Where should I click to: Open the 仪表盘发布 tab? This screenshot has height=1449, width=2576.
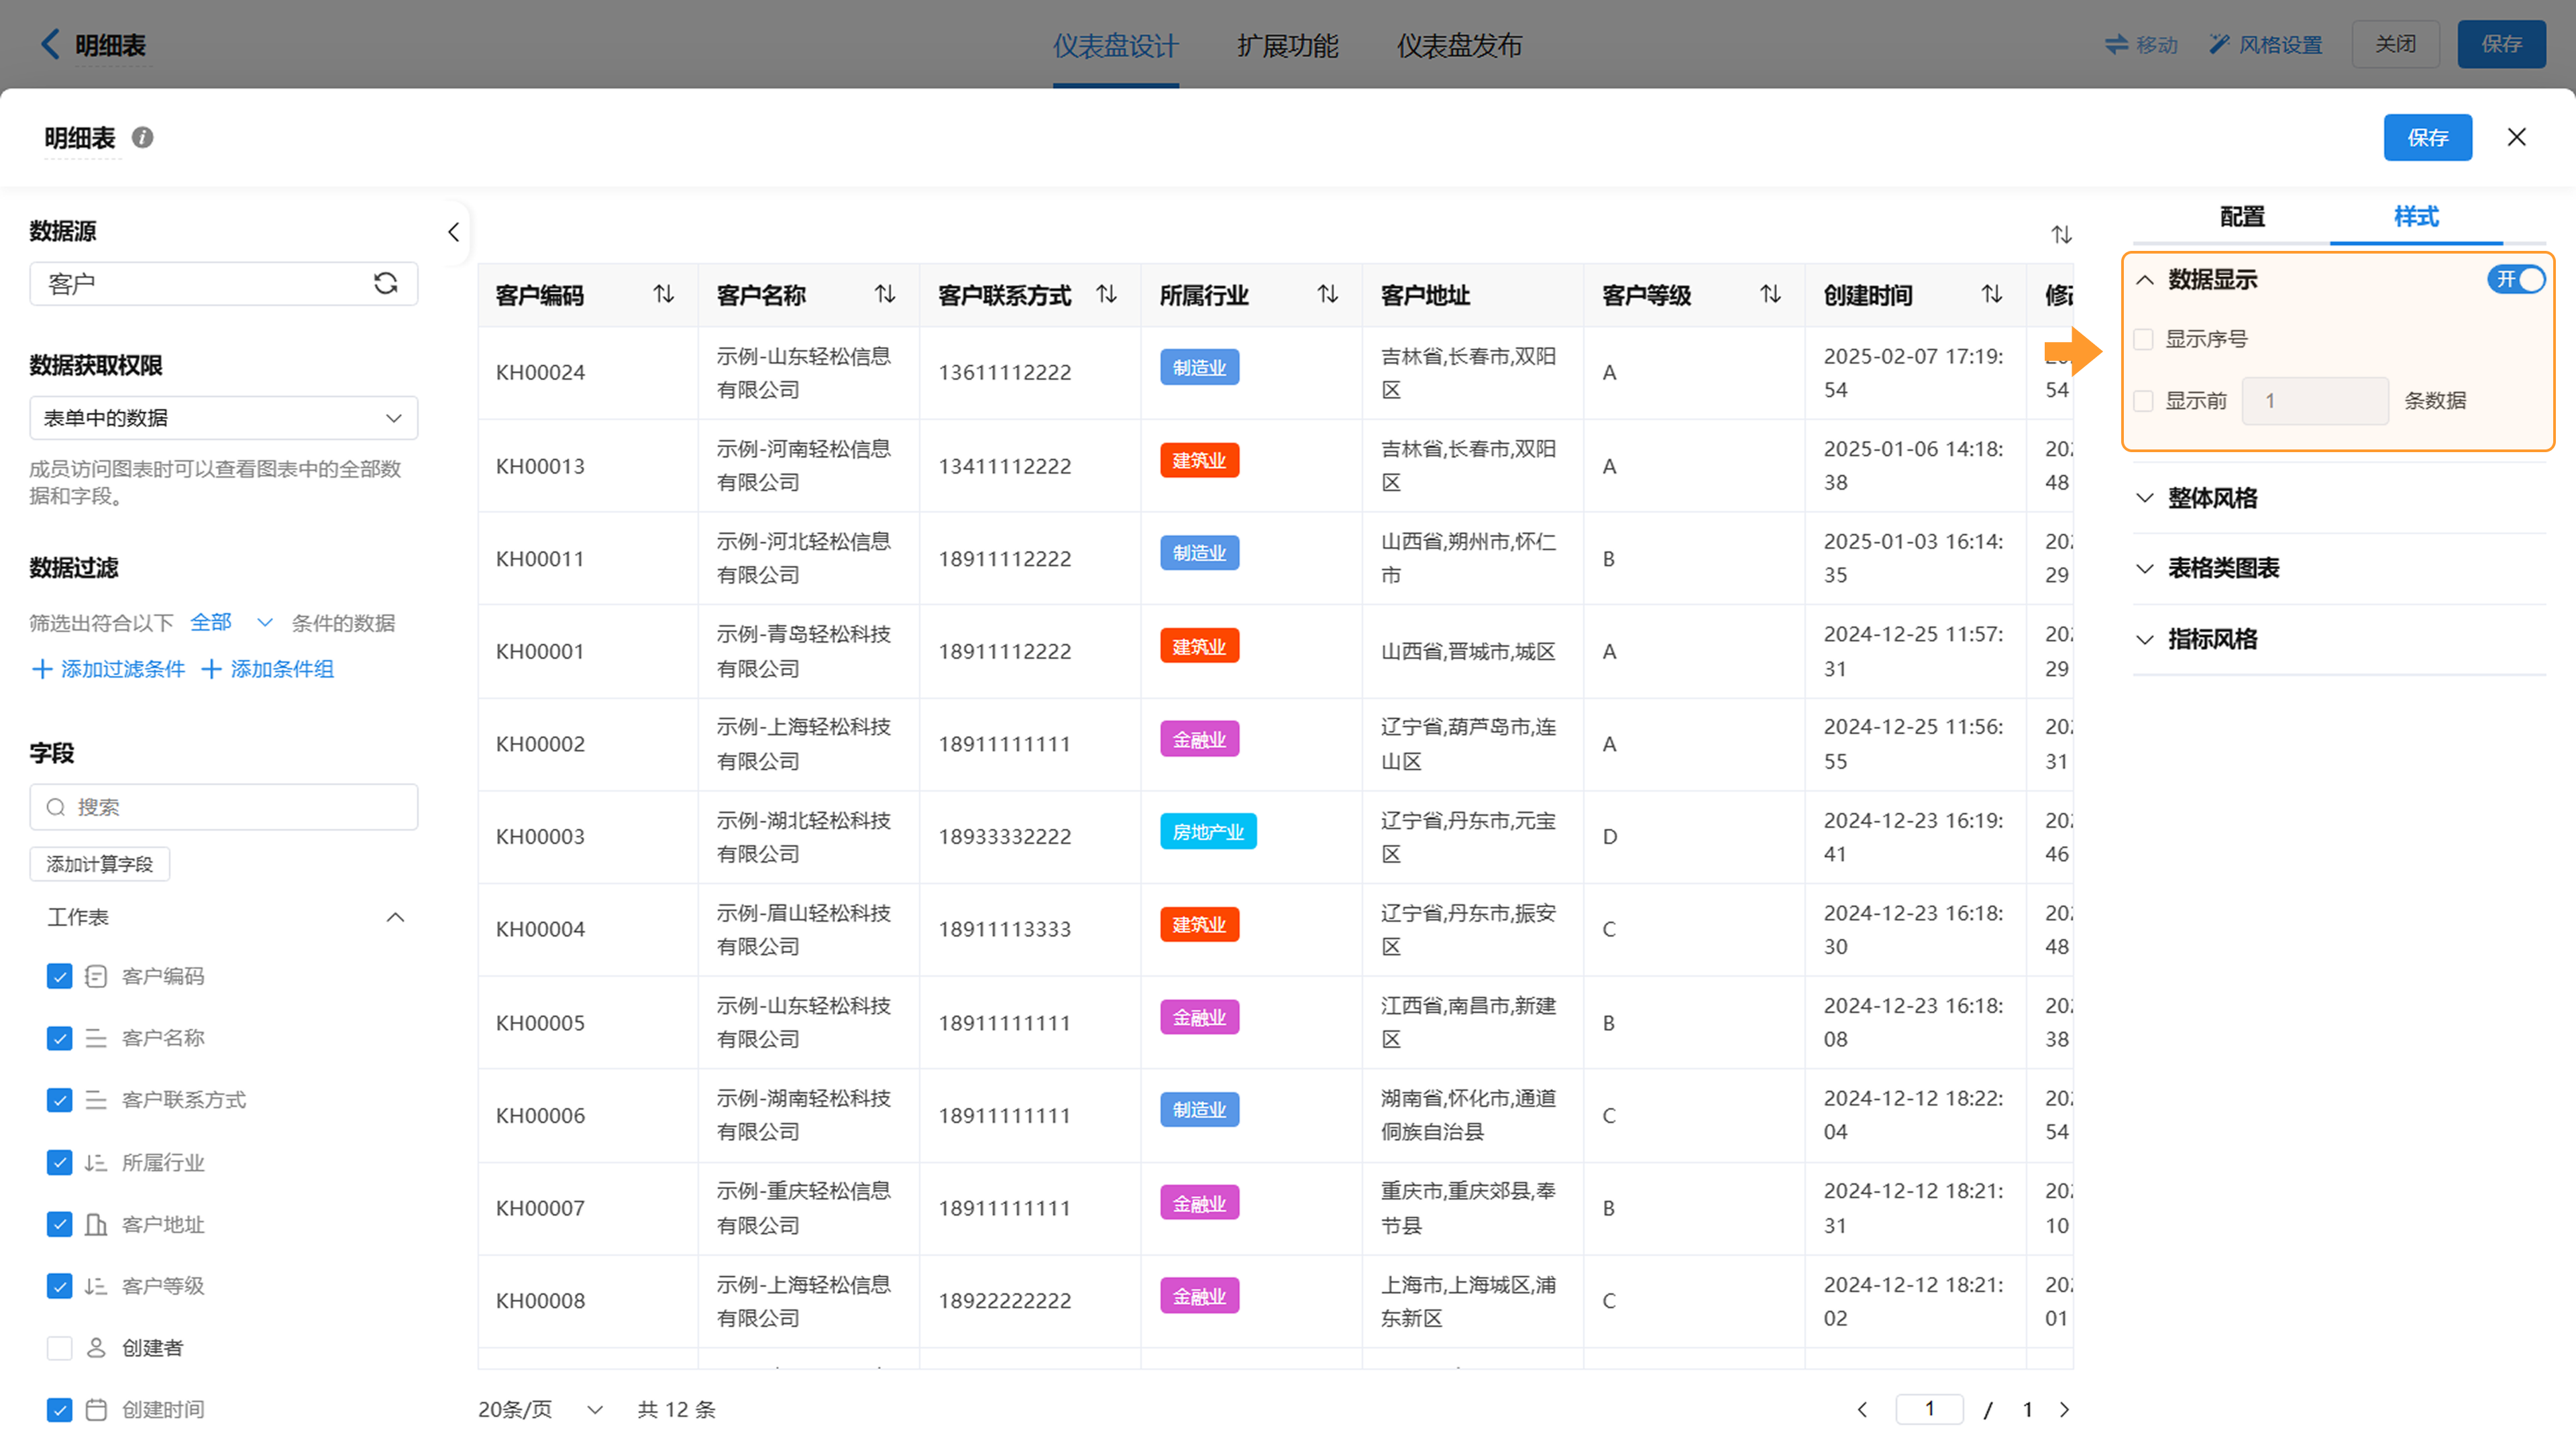click(1459, 45)
